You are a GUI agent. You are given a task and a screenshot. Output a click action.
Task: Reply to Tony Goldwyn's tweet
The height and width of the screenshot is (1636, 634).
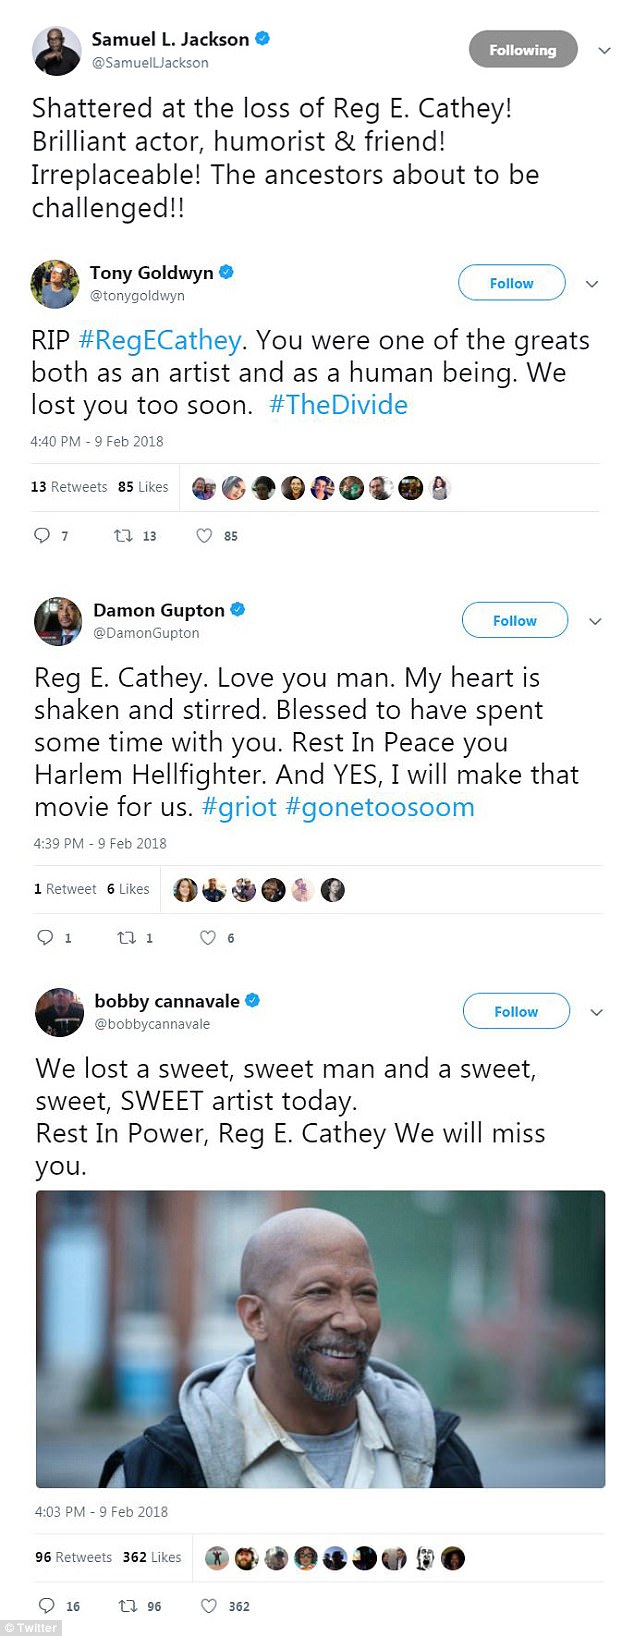pyautogui.click(x=42, y=536)
